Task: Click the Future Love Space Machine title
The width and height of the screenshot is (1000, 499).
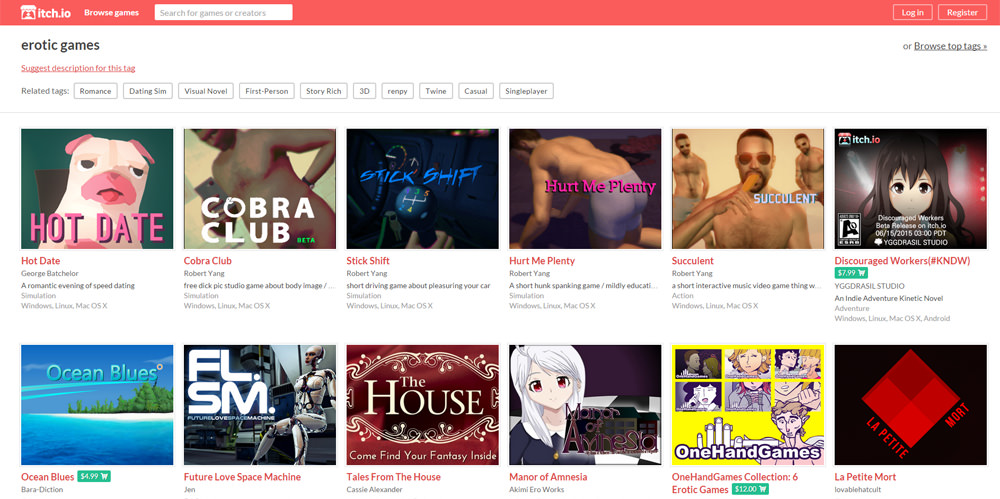Action: pyautogui.click(x=242, y=477)
